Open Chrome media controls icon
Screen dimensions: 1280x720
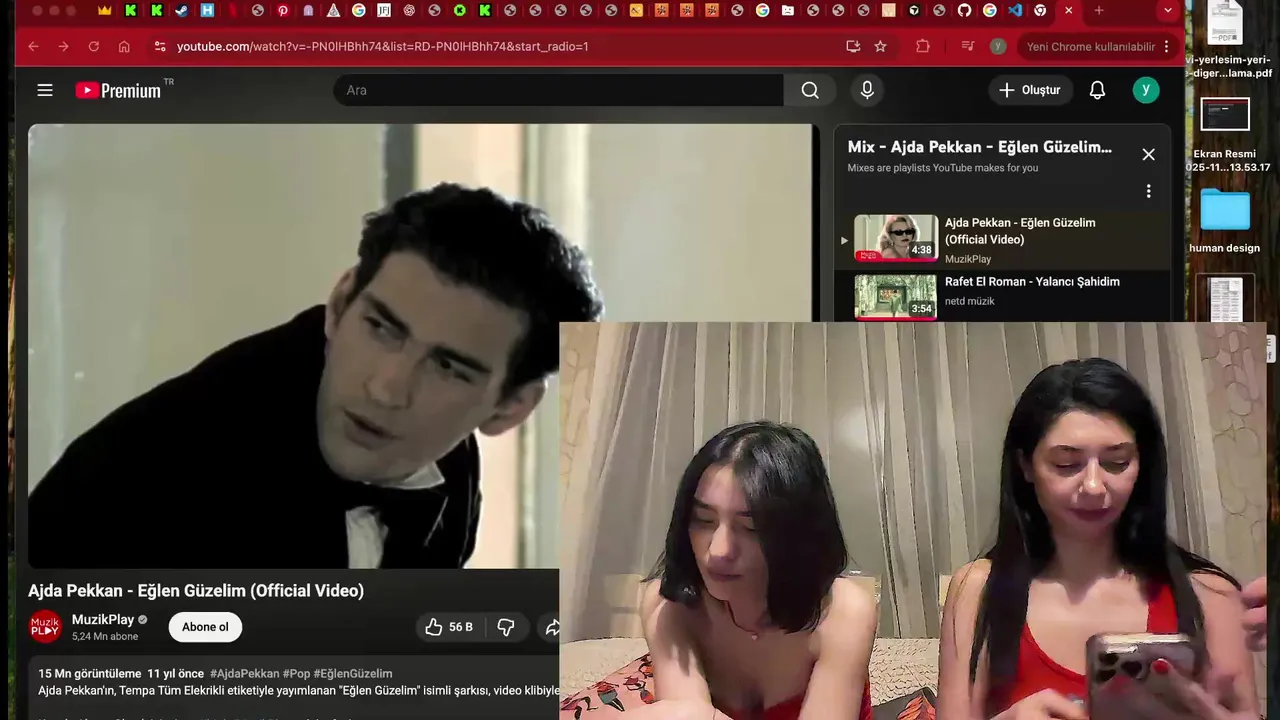967,46
